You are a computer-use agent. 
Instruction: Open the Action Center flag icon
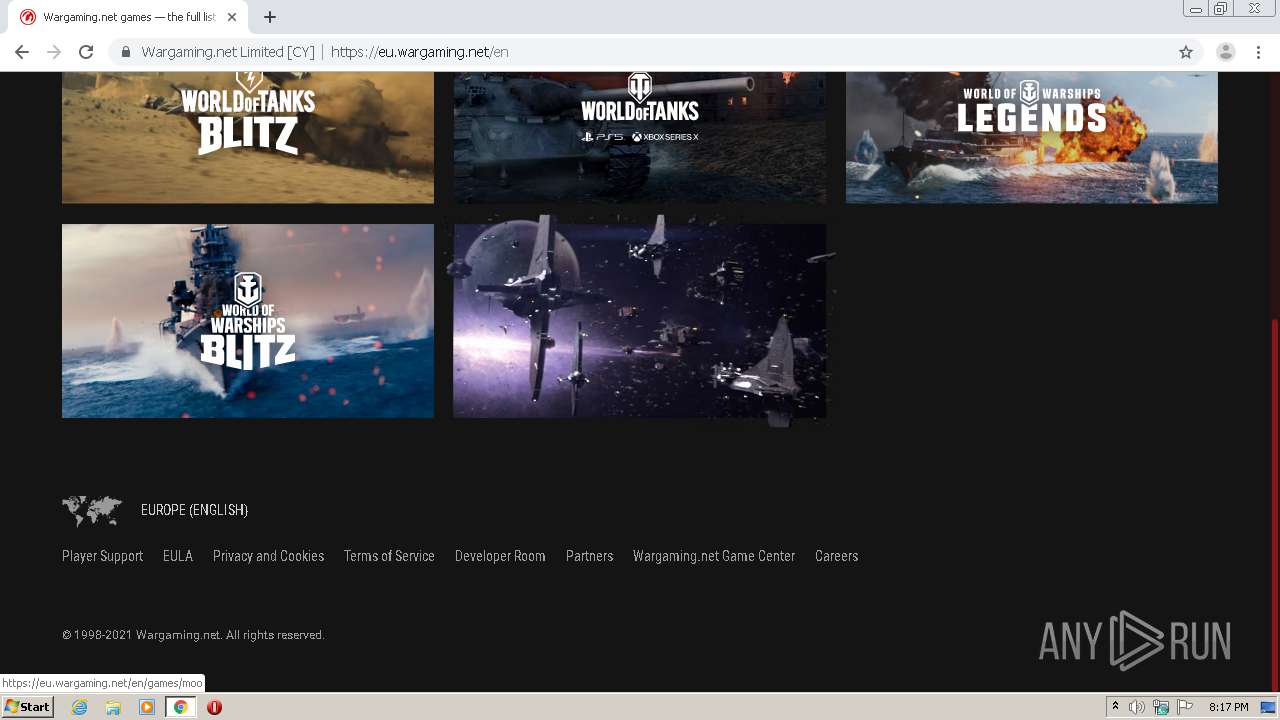[x=1185, y=707]
